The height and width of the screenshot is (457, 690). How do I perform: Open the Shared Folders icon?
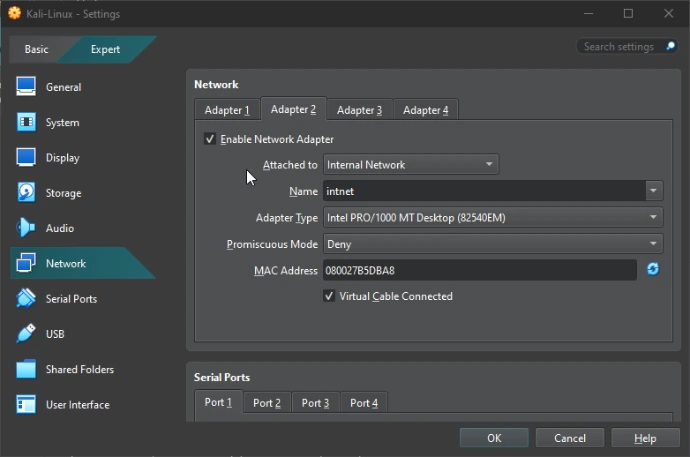point(26,369)
